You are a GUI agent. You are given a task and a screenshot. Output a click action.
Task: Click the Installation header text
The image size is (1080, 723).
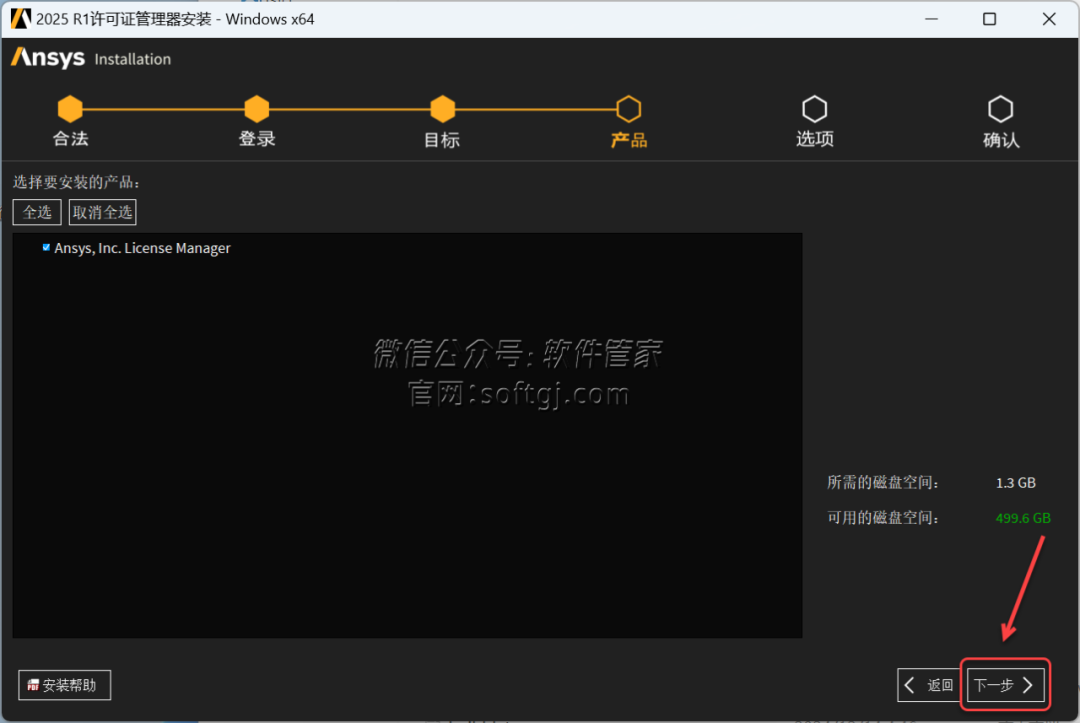[133, 59]
